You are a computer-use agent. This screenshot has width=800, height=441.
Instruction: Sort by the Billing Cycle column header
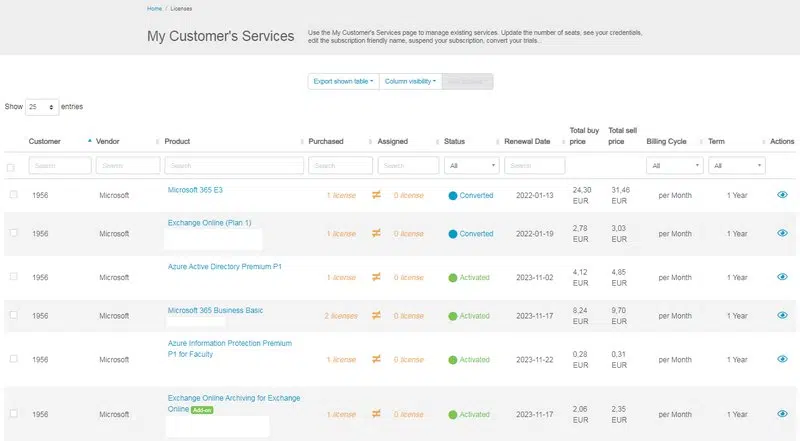point(666,141)
